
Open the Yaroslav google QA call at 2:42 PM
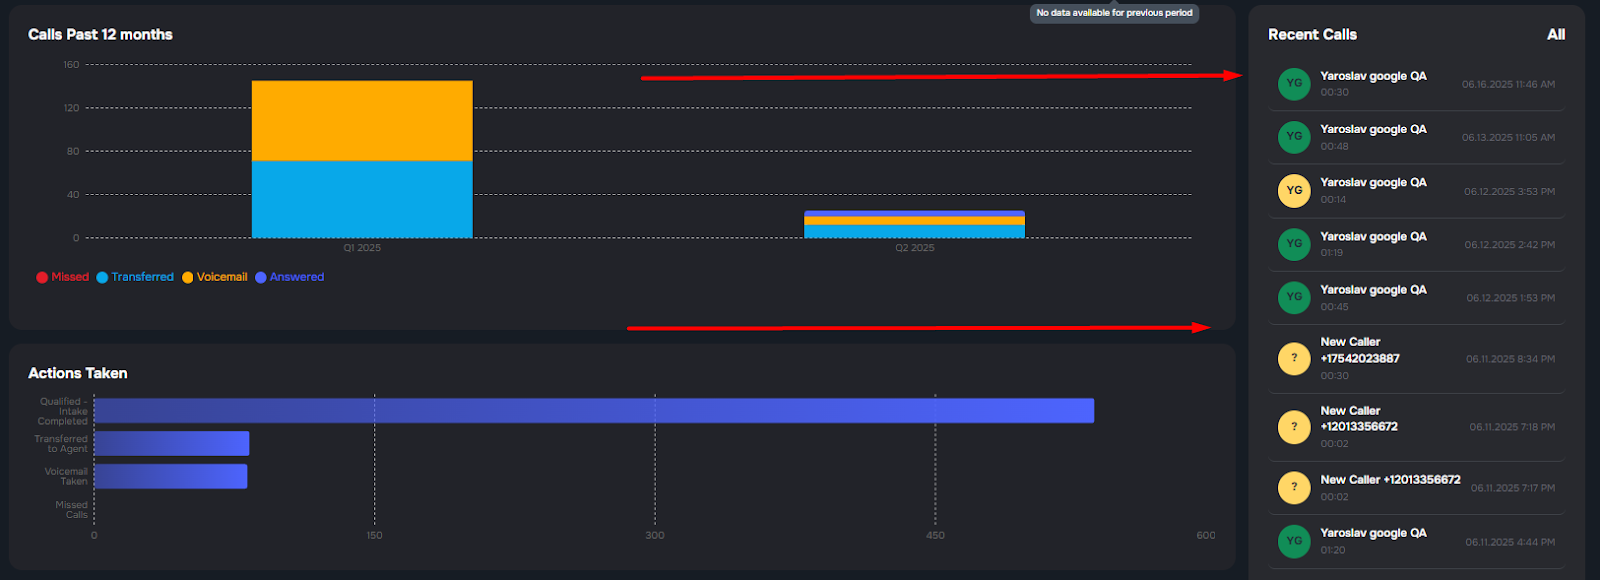[x=1416, y=244]
